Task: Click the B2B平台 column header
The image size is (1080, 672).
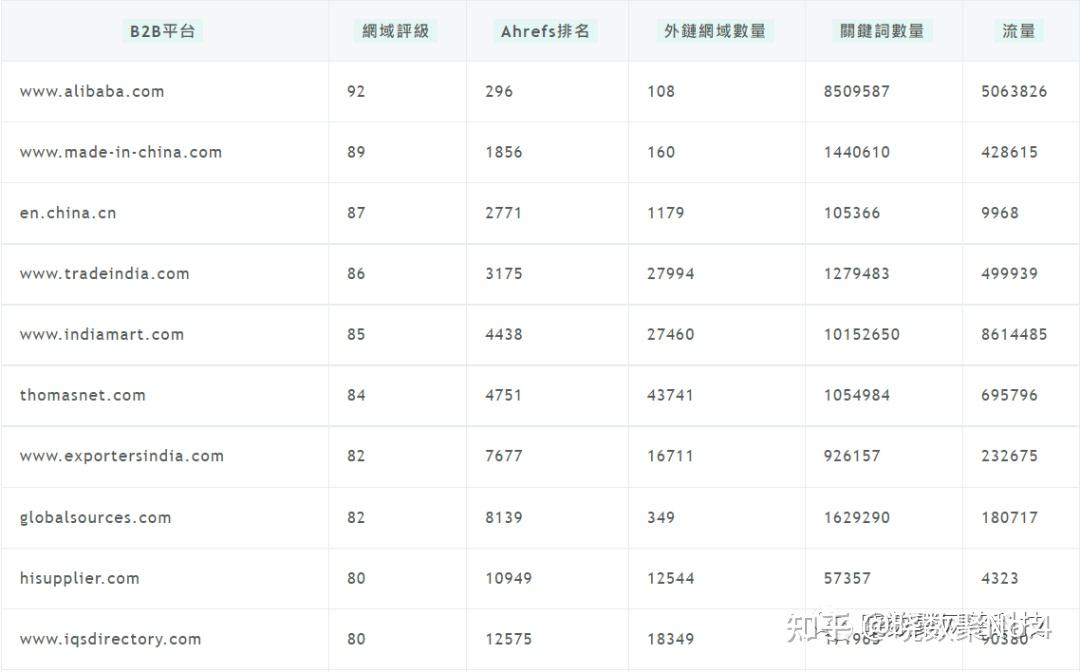Action: click(163, 31)
